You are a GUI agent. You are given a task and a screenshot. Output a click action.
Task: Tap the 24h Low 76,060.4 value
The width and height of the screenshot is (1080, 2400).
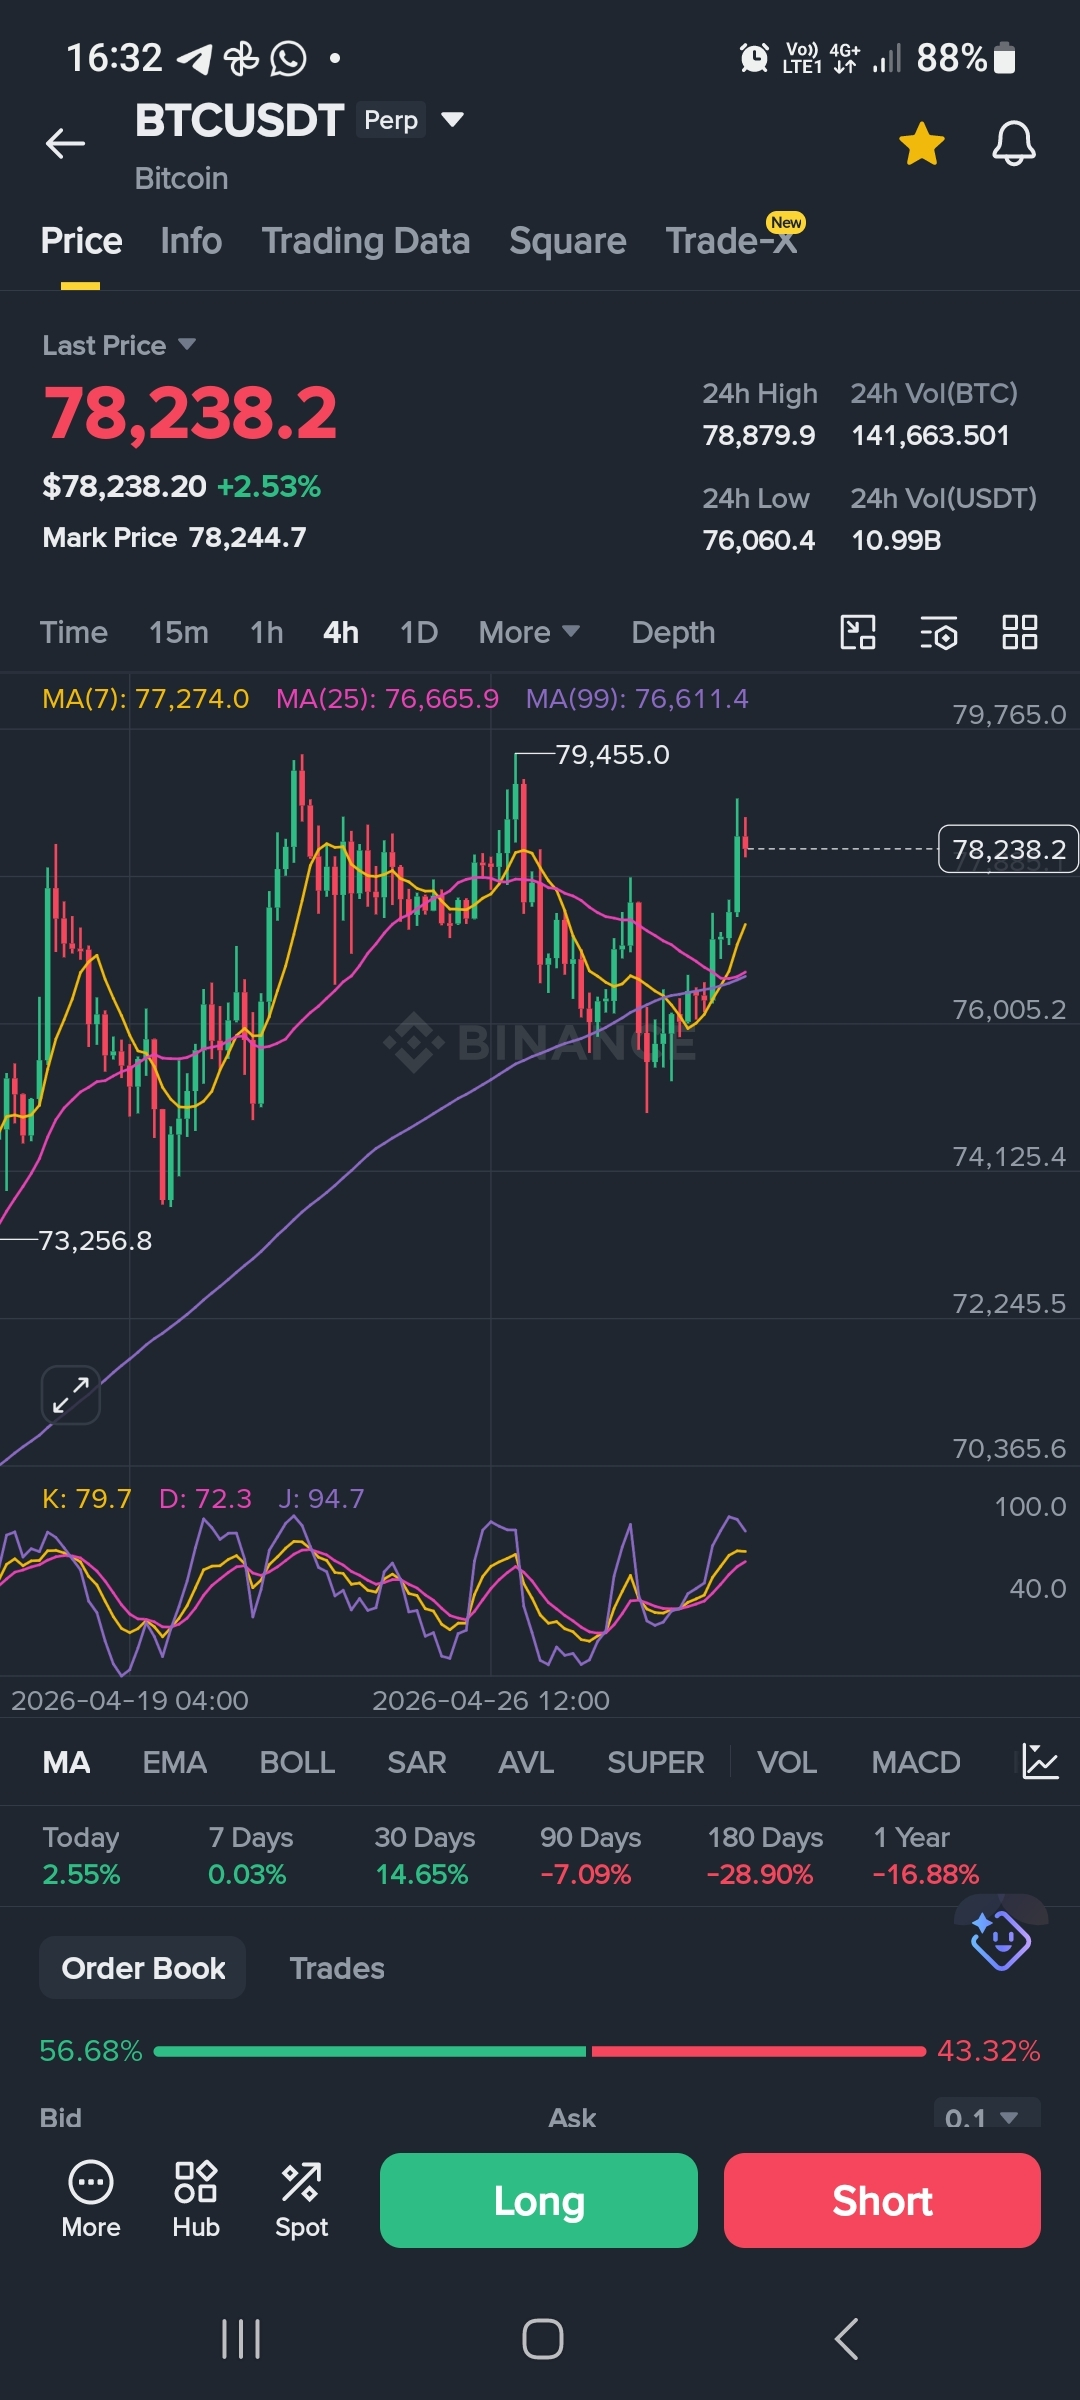tap(758, 540)
